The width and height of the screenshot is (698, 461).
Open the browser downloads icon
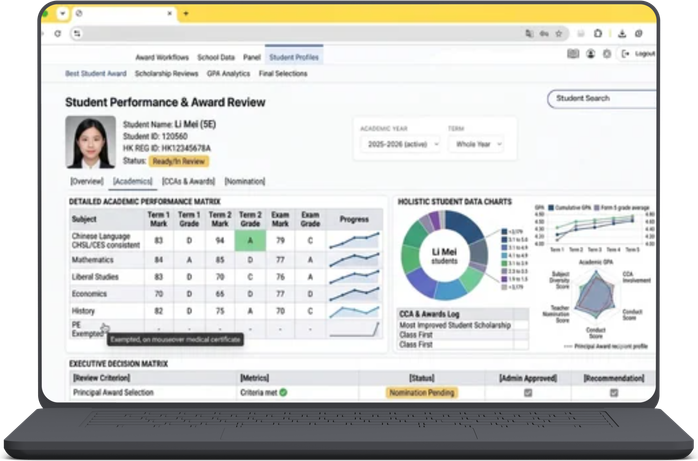click(x=622, y=33)
